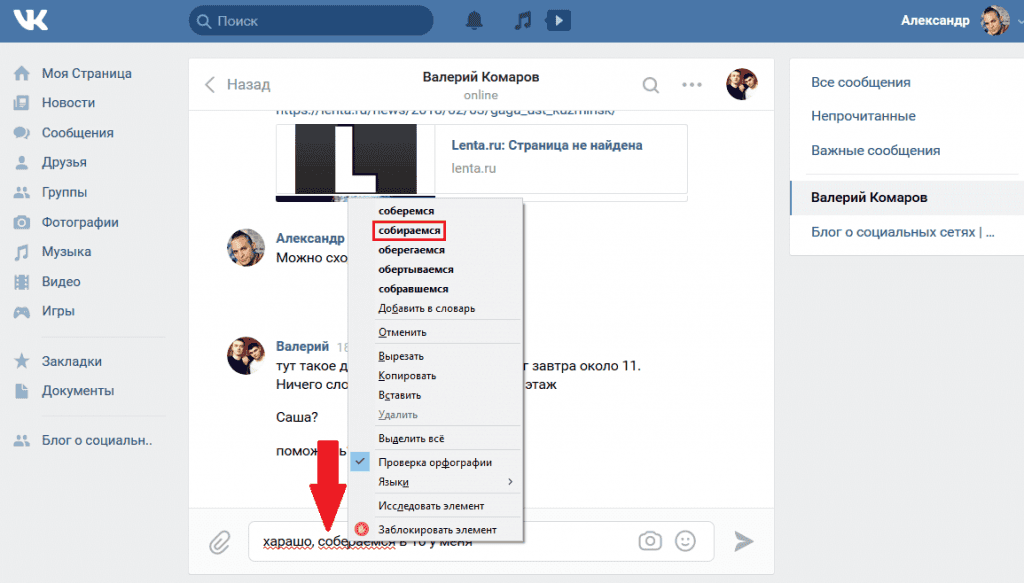Click the Заблокировать элемент red icon
1024x583 pixels.
(362, 529)
